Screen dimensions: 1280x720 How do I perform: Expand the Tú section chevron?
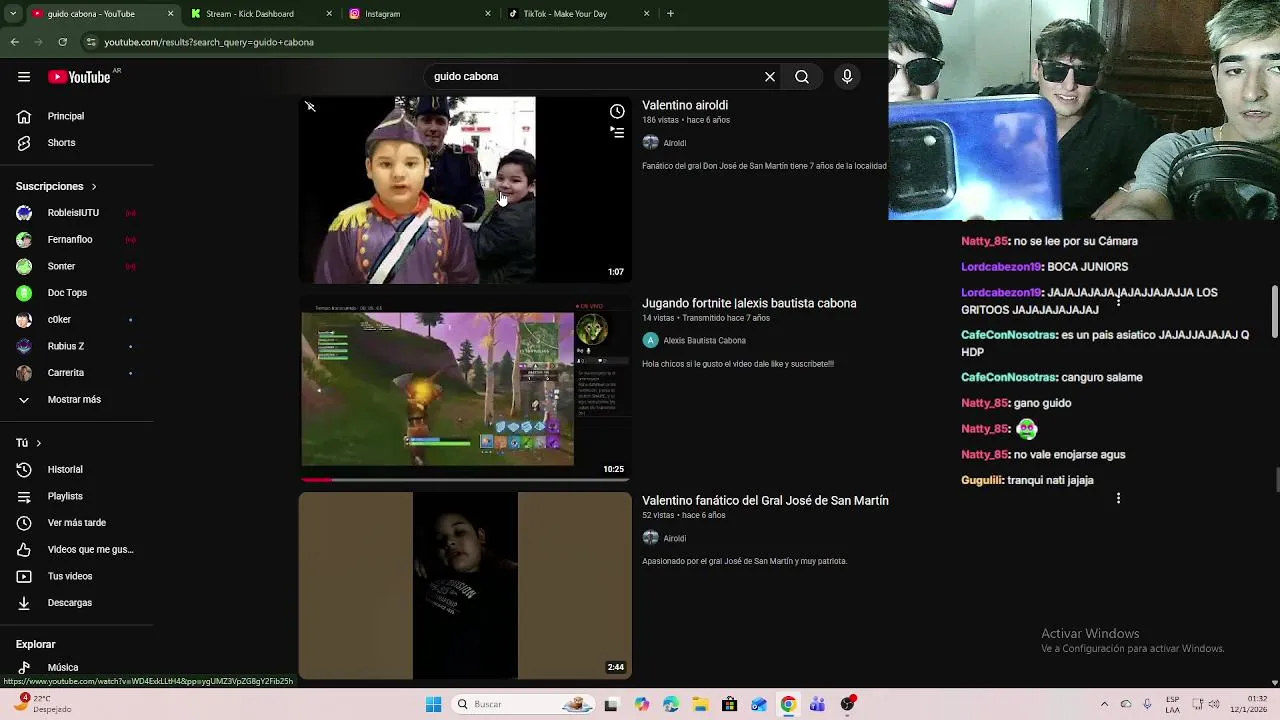tap(38, 443)
